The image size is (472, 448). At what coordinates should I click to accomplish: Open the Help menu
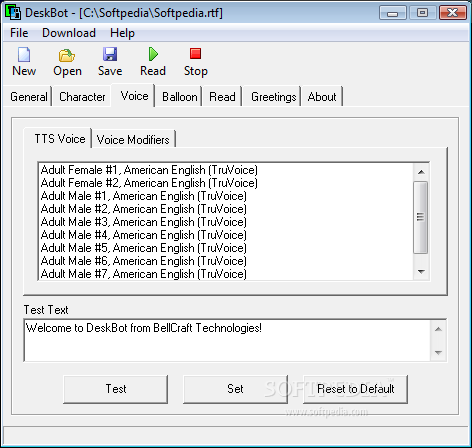[x=122, y=33]
